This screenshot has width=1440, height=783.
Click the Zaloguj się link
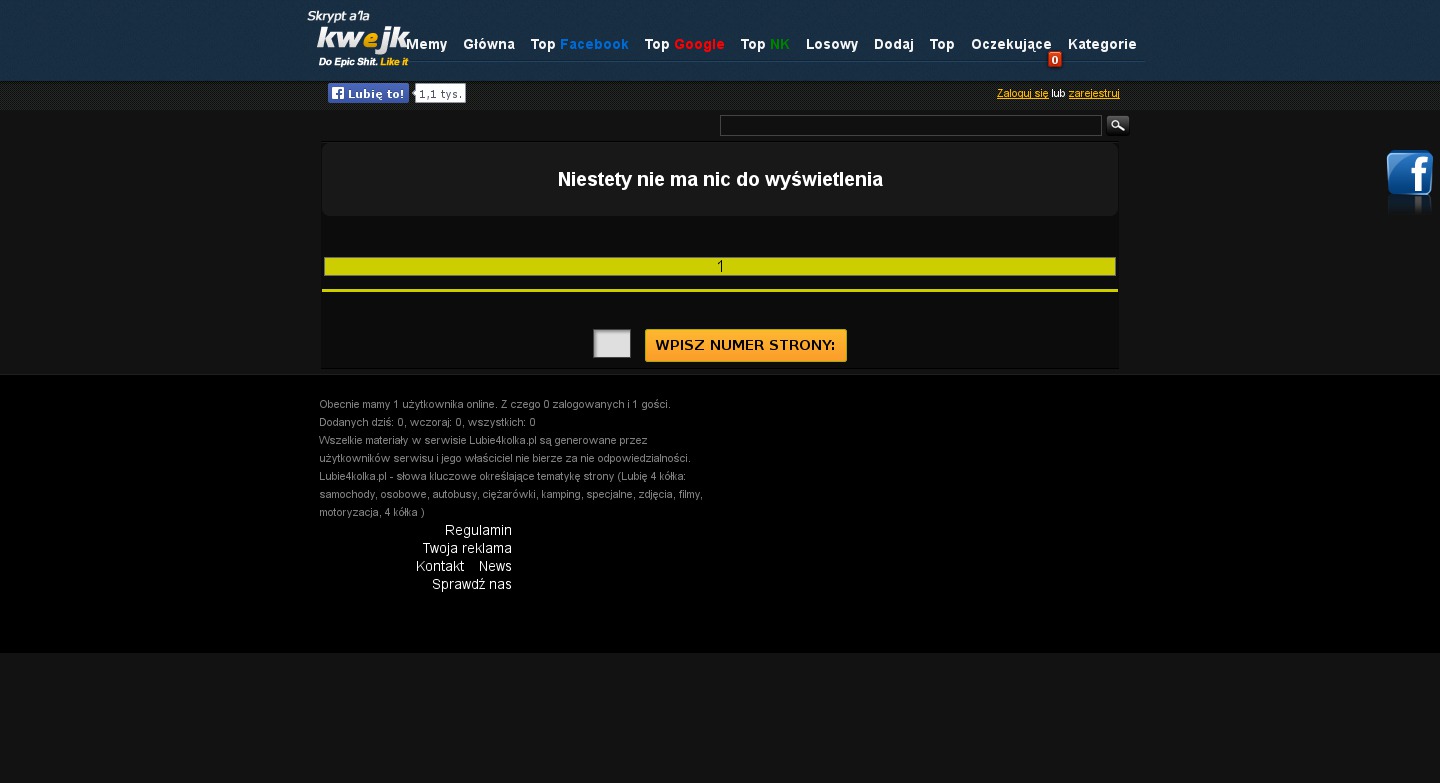pos(1022,93)
